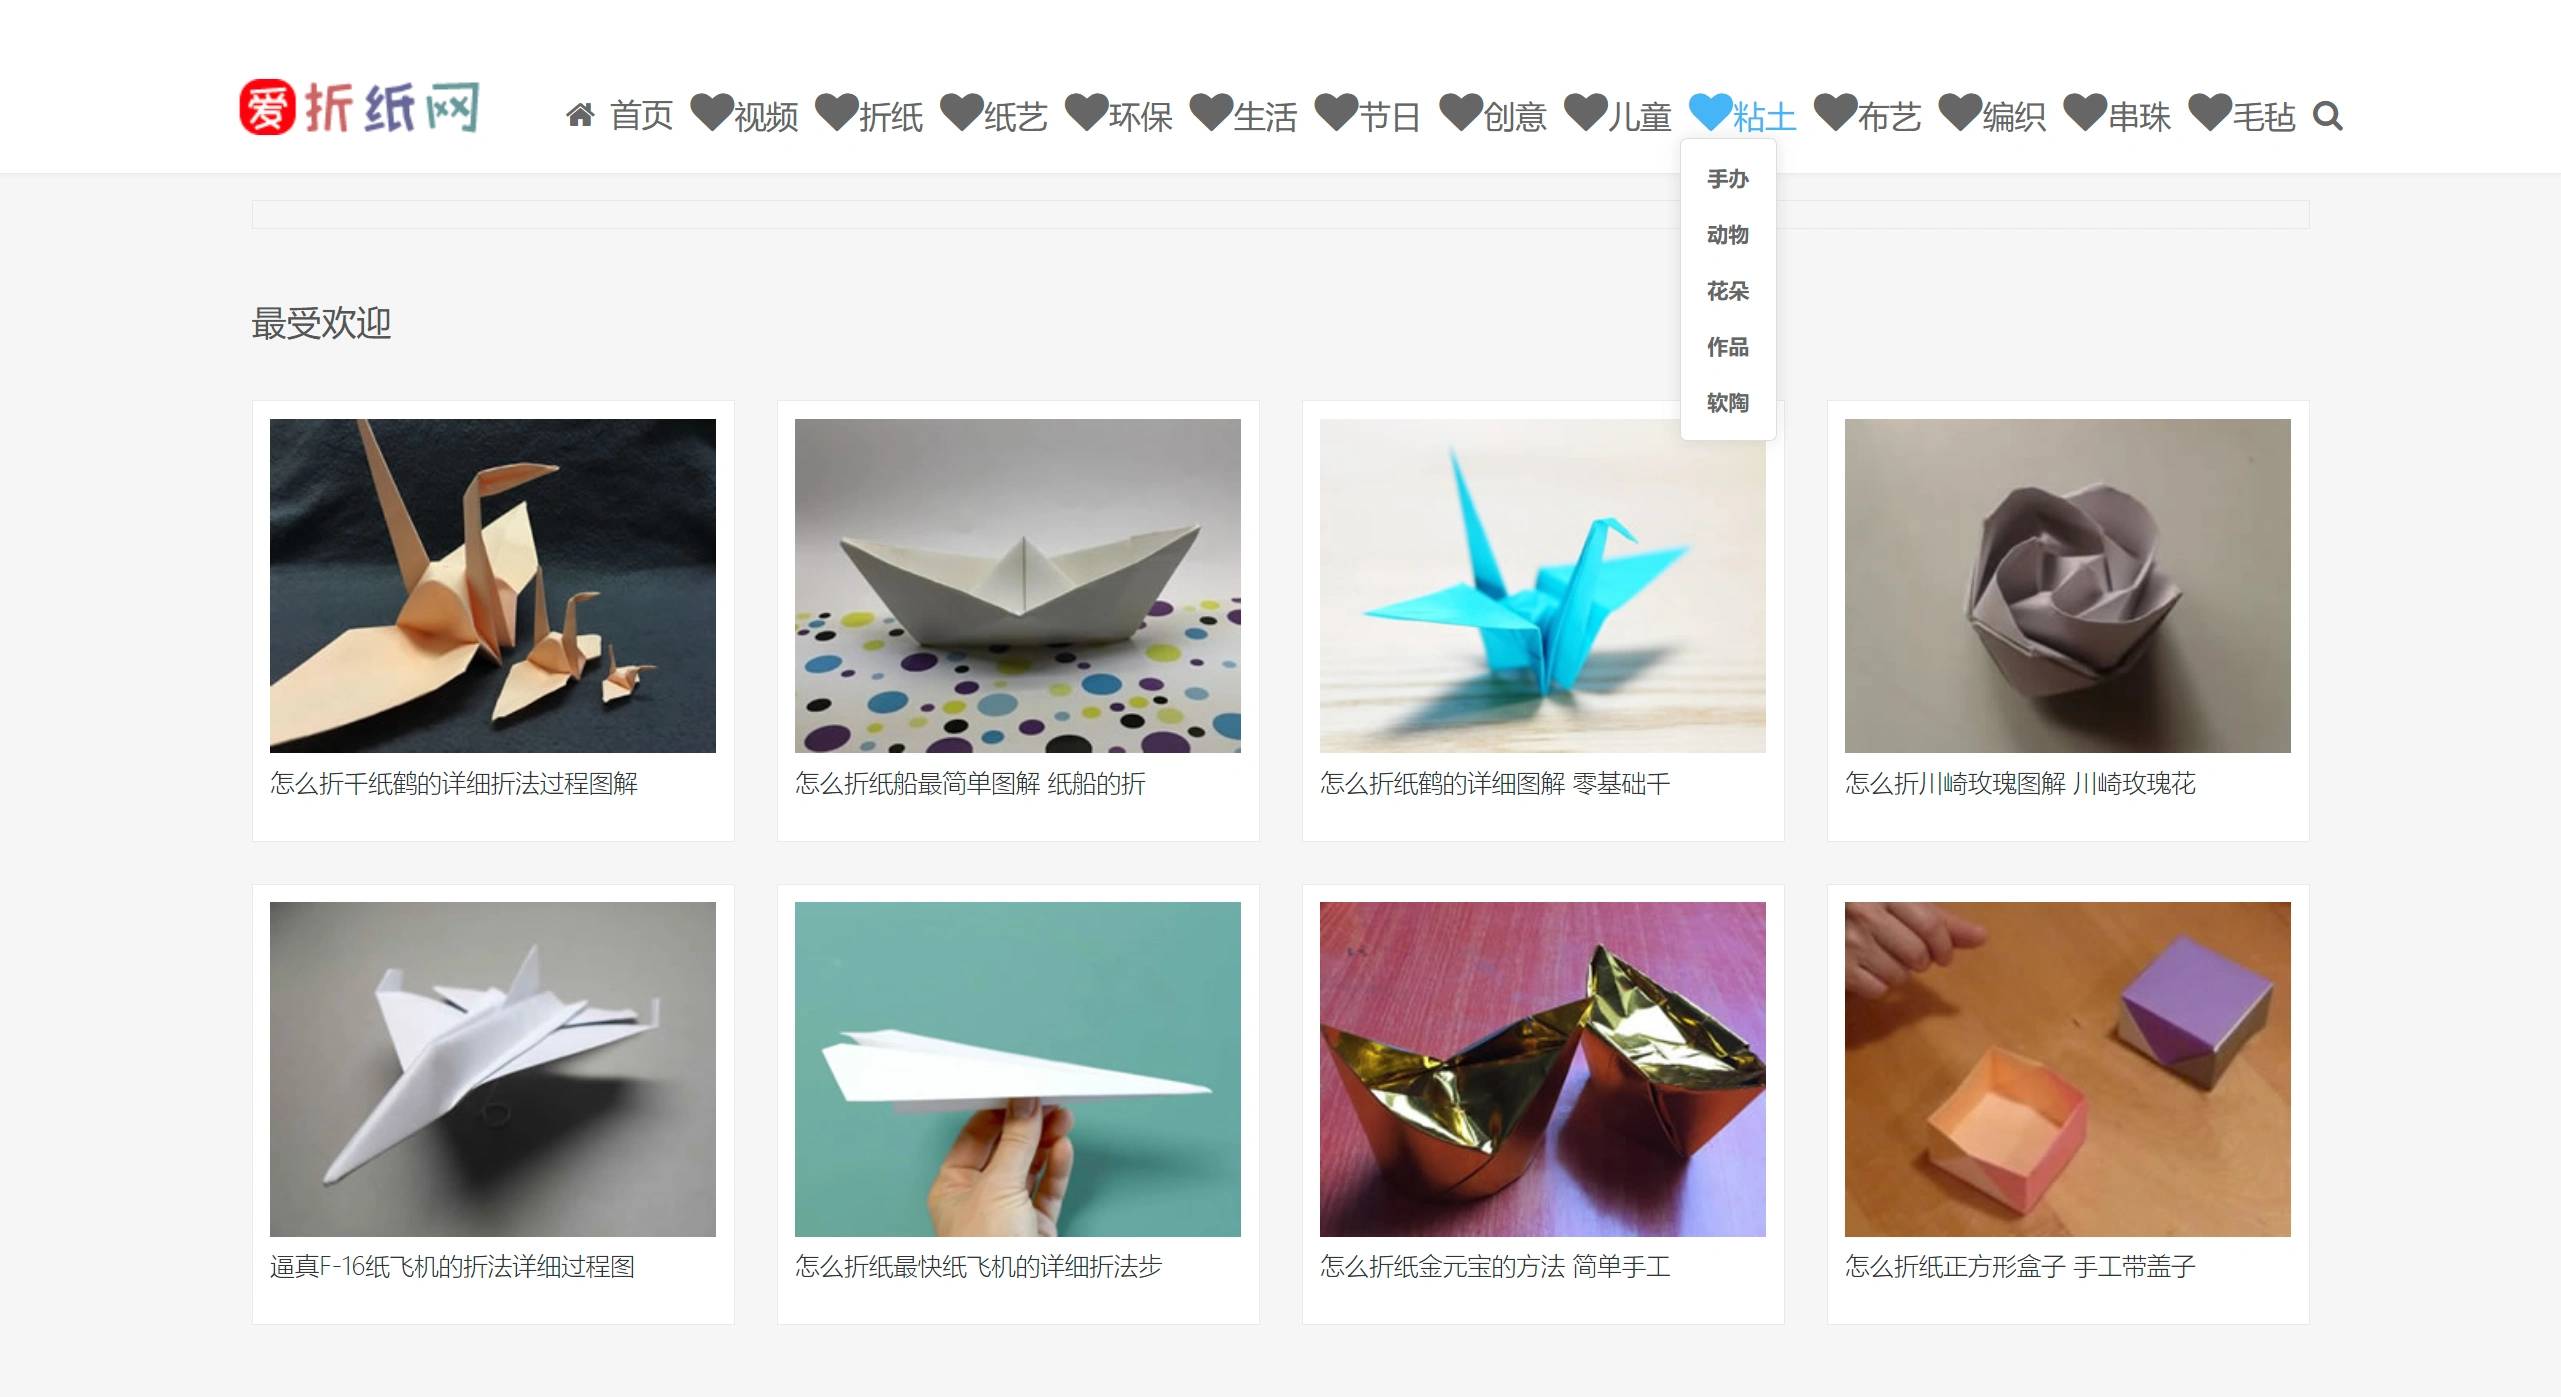Click the heart icon before 毛毡
The height and width of the screenshot is (1397, 2561).
[x=2210, y=112]
